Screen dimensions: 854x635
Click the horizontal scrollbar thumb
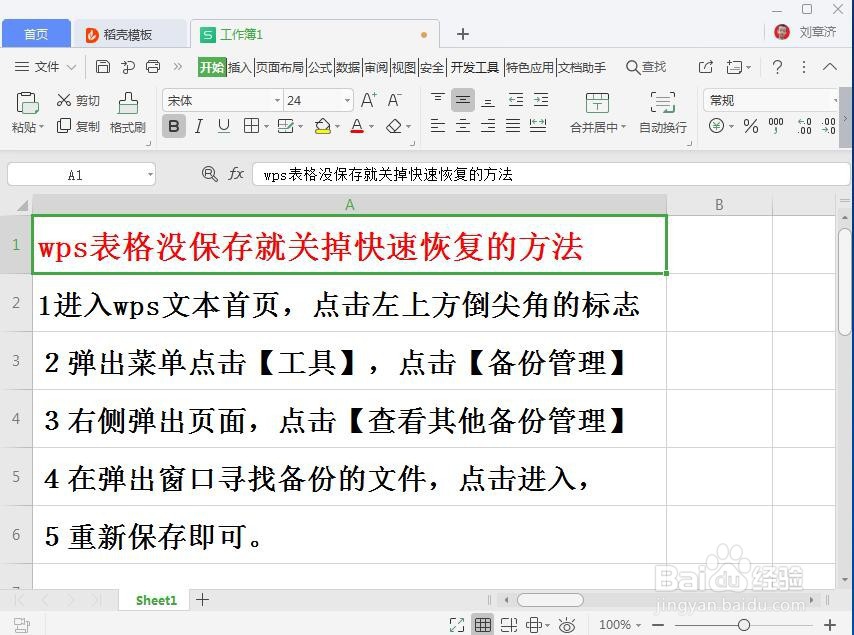click(x=550, y=600)
